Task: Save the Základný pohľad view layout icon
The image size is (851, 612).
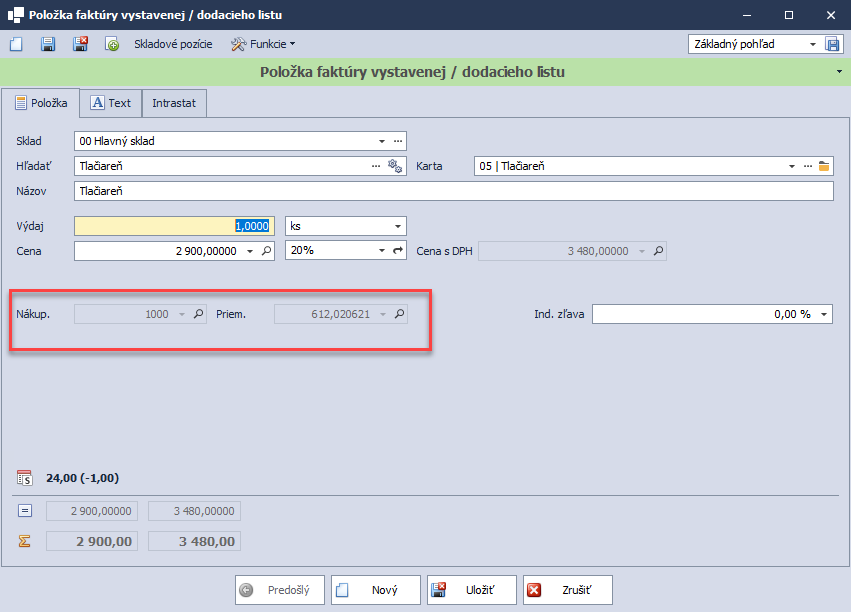Action: tap(833, 44)
